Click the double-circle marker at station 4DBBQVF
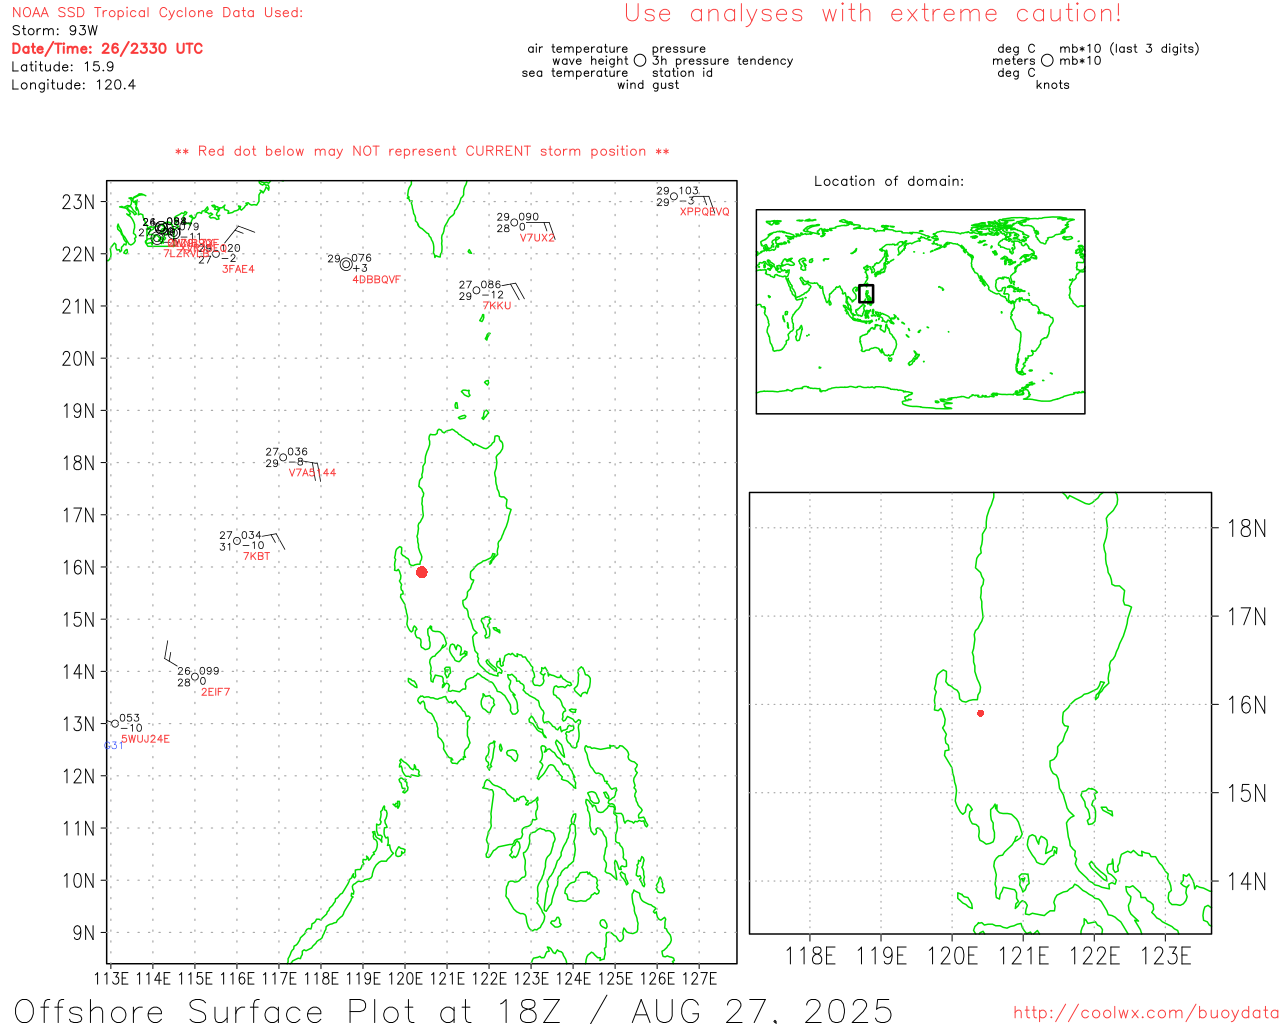The image size is (1280, 1024). point(346,264)
